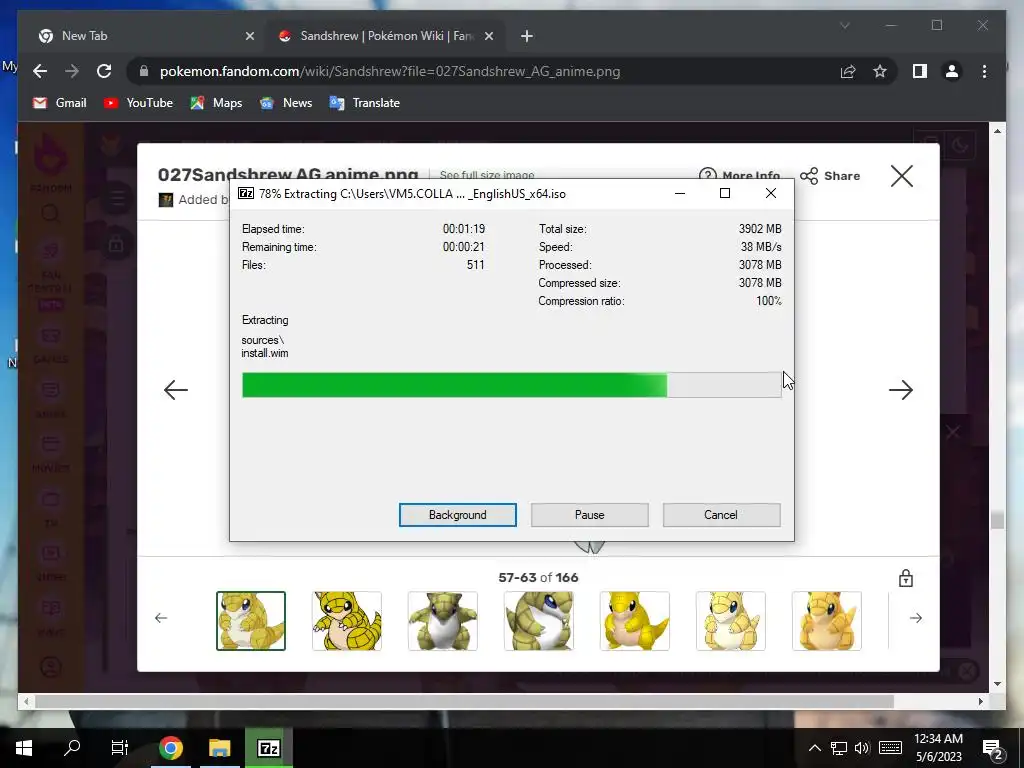The width and height of the screenshot is (1024, 768).
Task: Click the extraction progress bar
Action: (x=511, y=385)
